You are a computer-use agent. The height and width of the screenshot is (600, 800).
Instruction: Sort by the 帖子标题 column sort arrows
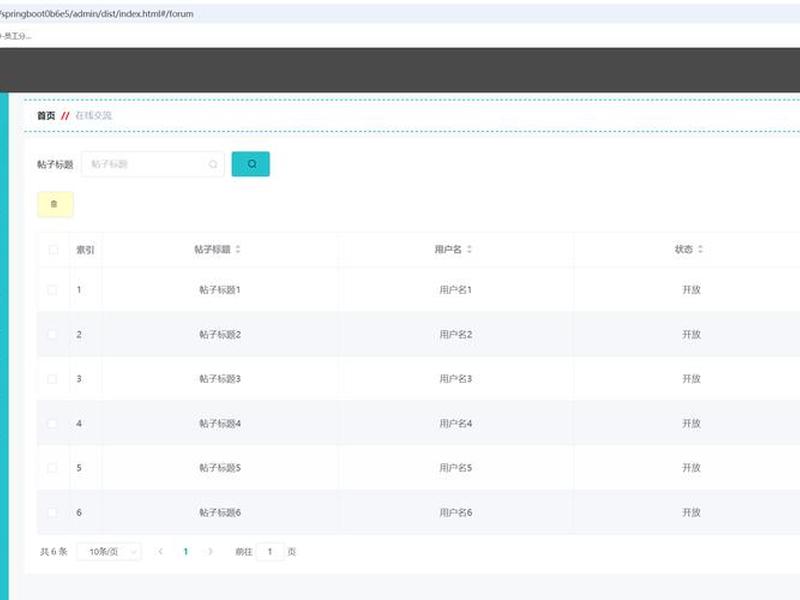pyautogui.click(x=238, y=249)
